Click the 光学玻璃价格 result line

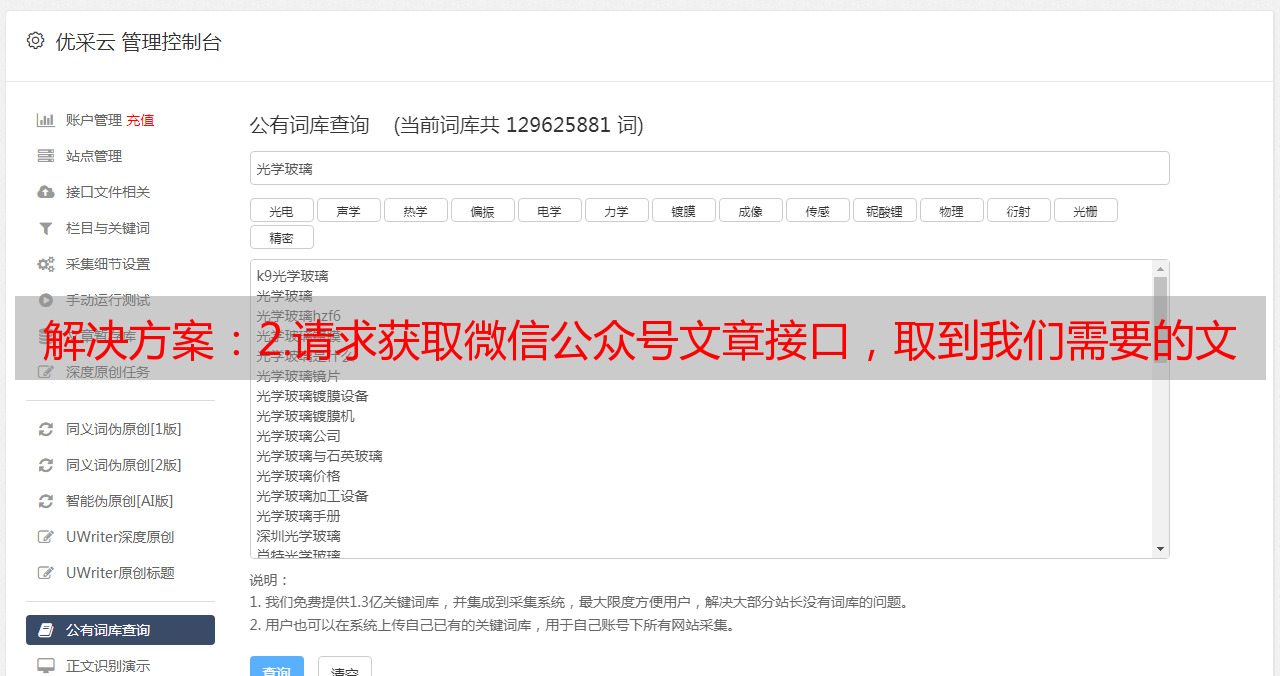(x=298, y=476)
